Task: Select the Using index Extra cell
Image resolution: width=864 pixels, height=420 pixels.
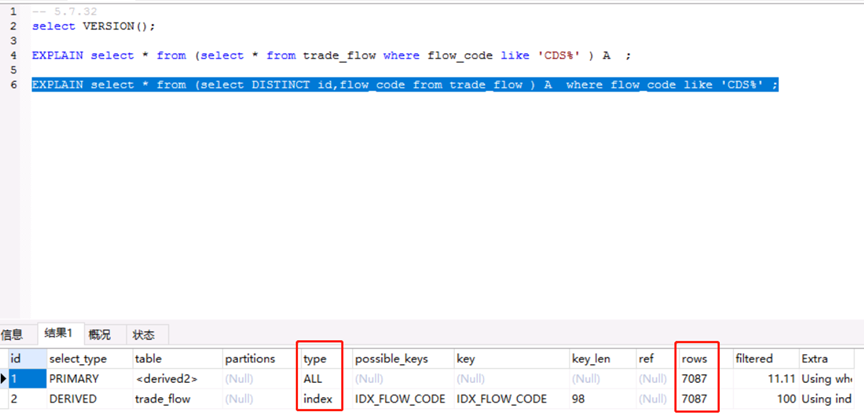Action: 826,399
